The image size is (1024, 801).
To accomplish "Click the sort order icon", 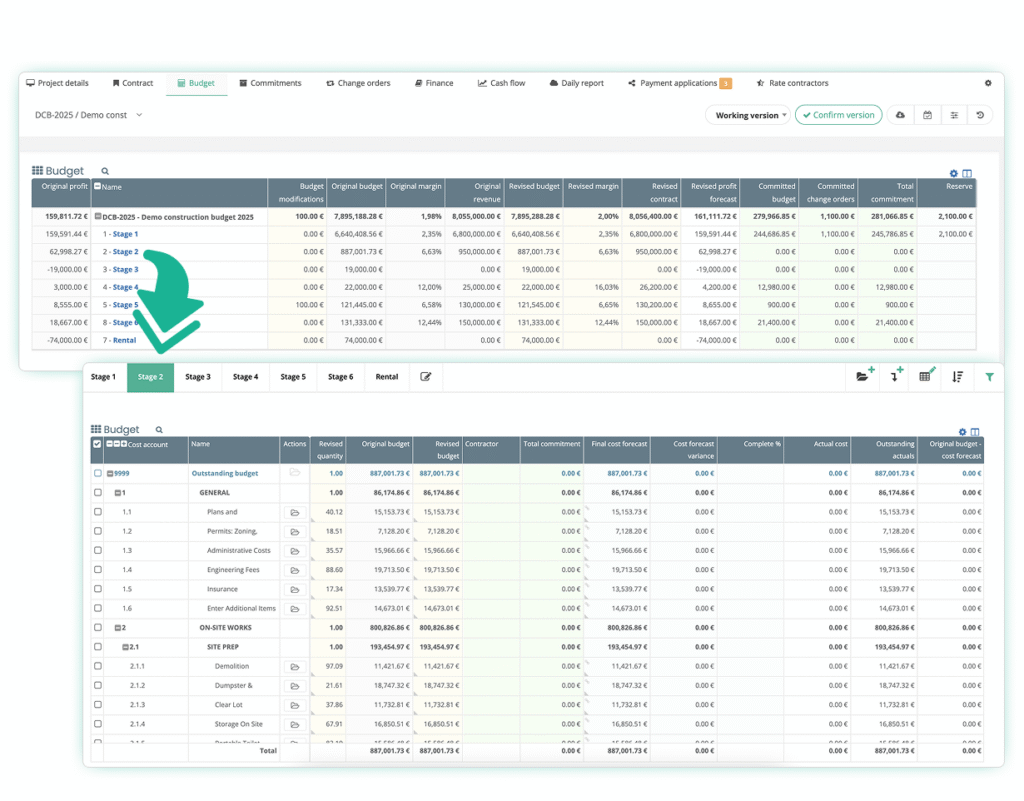I will [x=957, y=377].
